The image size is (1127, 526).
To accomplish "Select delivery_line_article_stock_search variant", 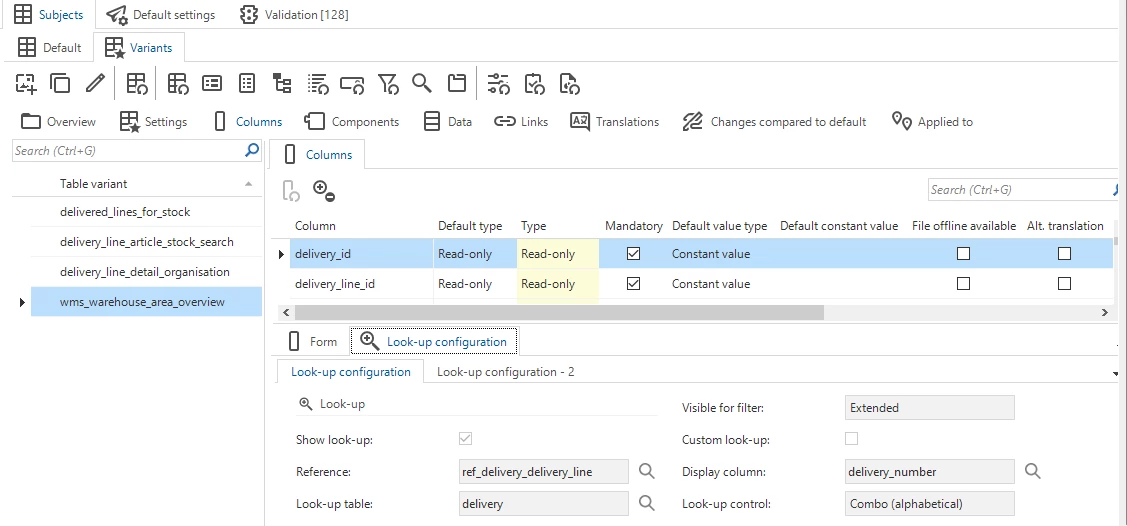I will [146, 242].
